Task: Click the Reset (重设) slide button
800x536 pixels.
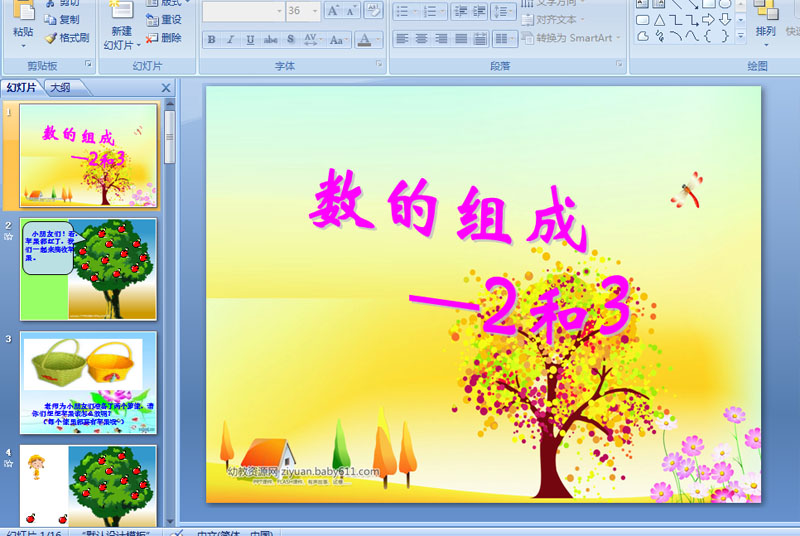Action: coord(163,19)
